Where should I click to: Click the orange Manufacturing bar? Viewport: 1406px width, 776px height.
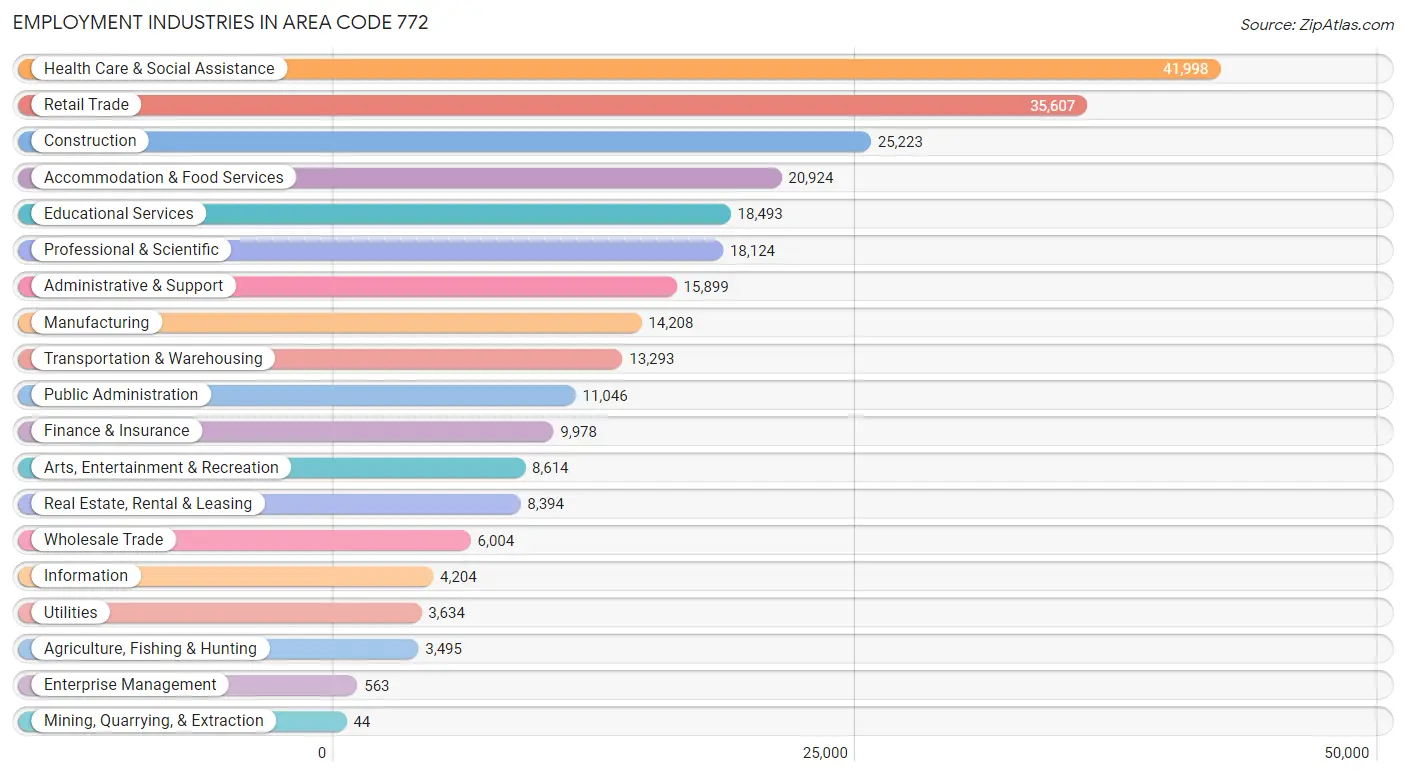(329, 322)
